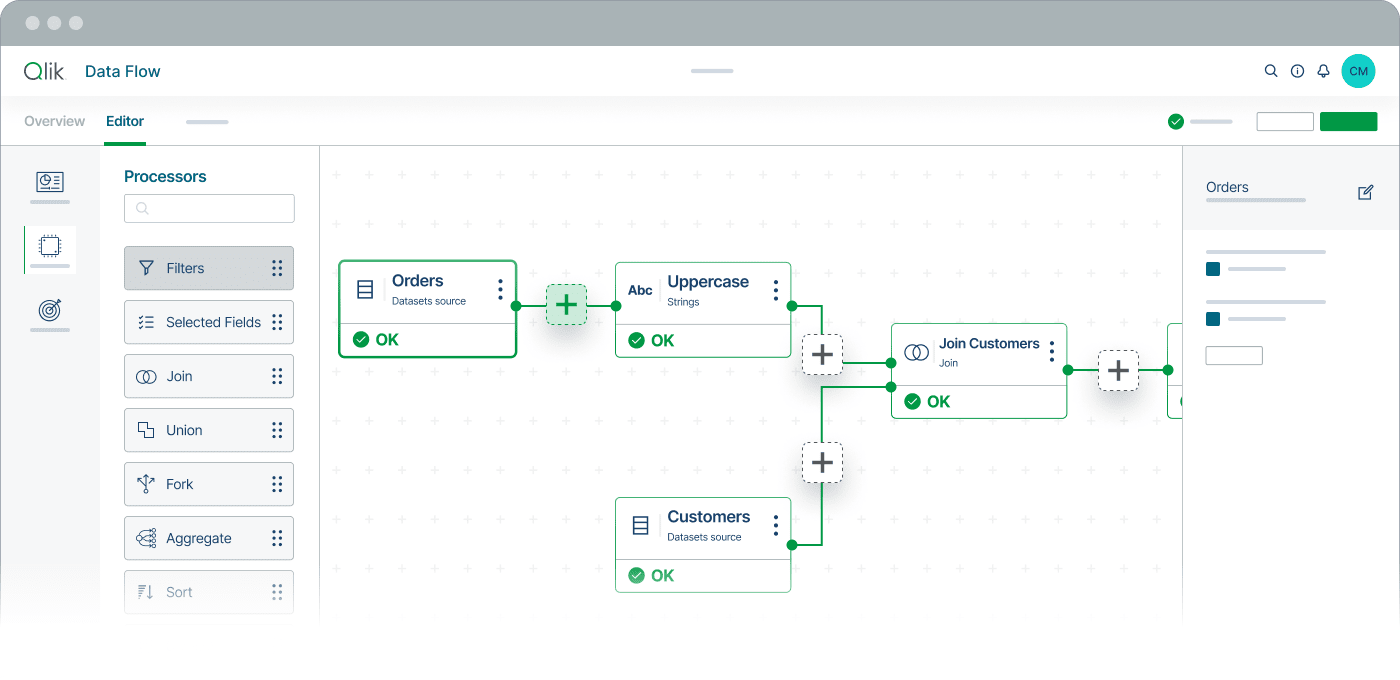Click the Sort processor icon

click(146, 592)
